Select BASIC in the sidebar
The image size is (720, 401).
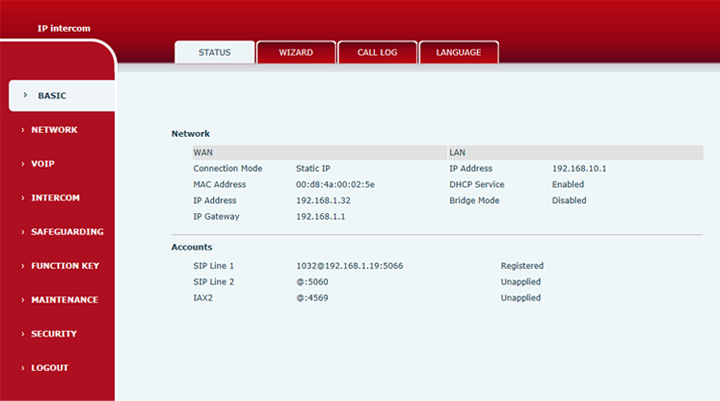coord(52,96)
